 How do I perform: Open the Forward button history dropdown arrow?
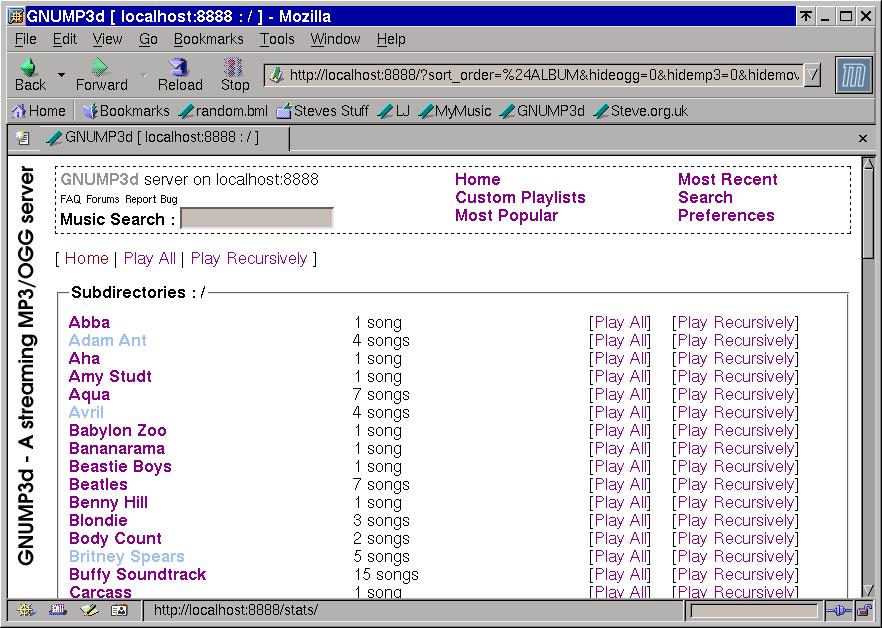(x=141, y=75)
